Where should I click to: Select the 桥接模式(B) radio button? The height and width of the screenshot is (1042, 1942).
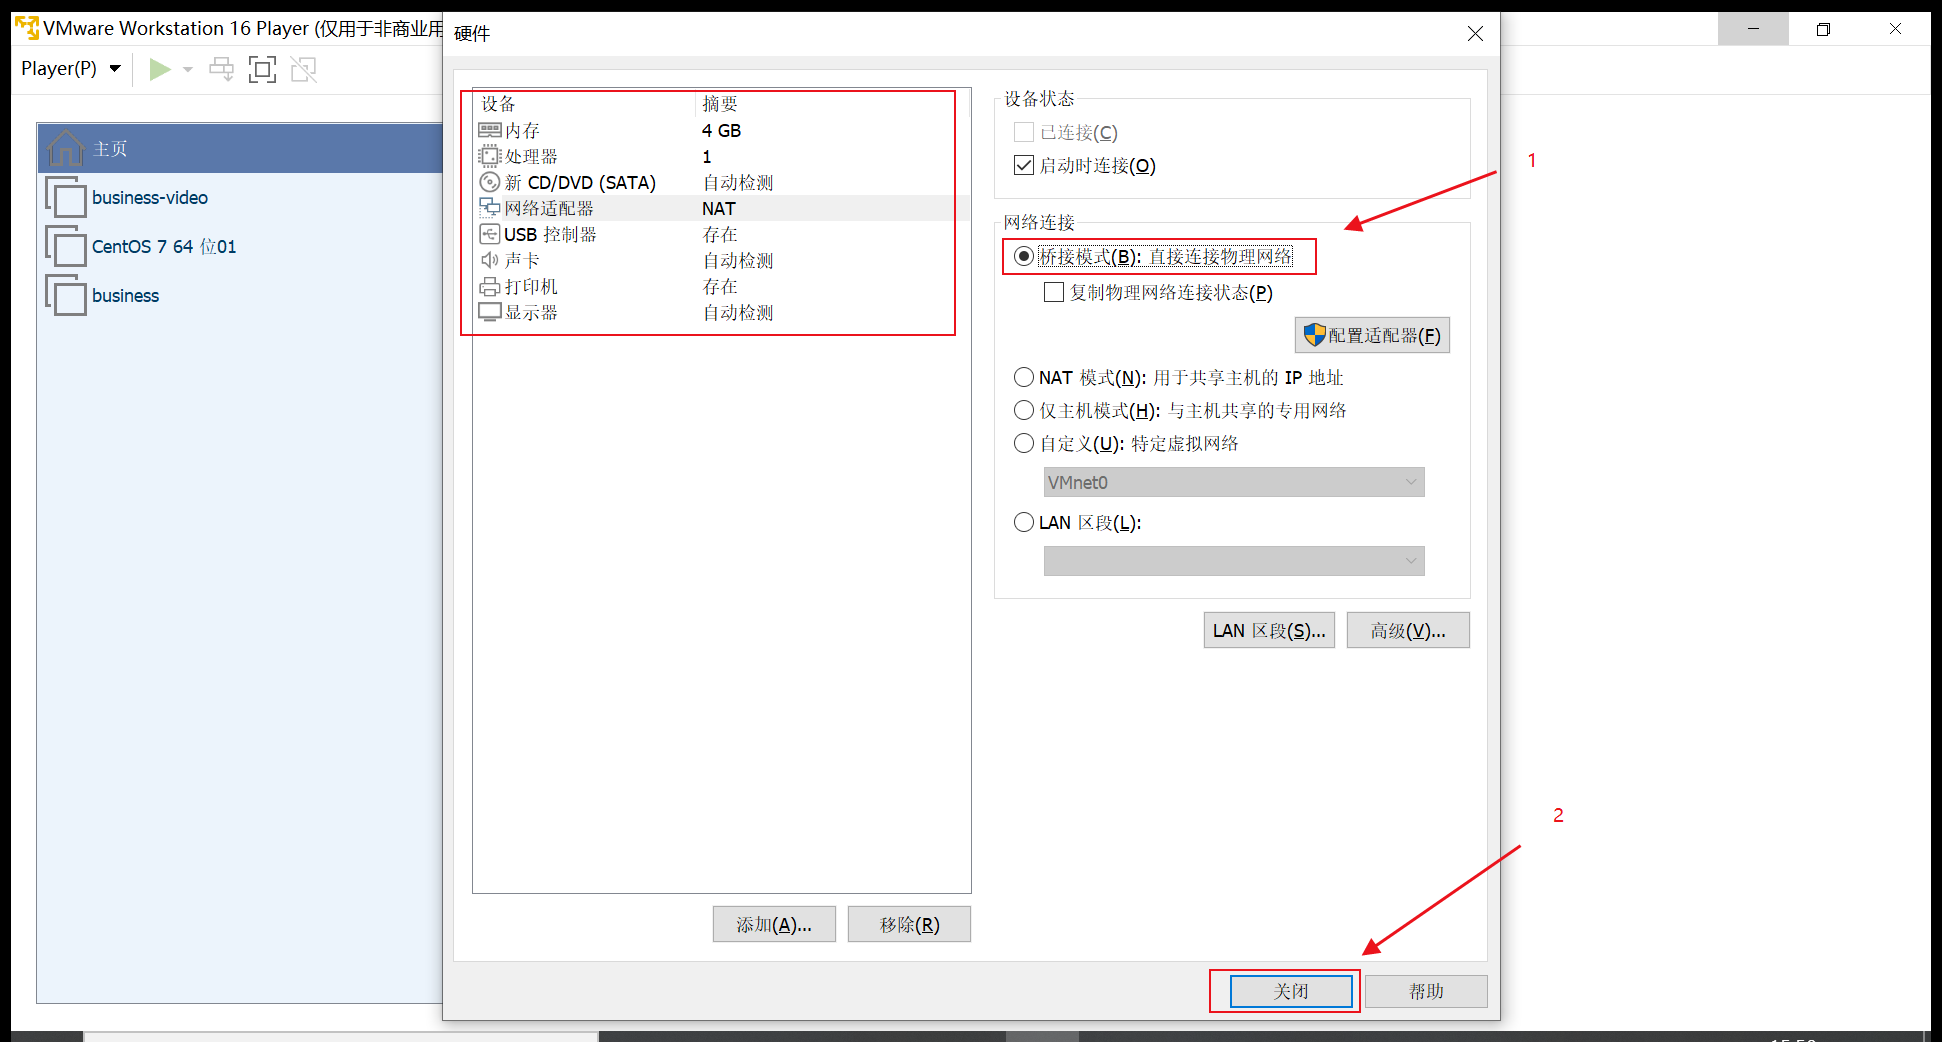[1023, 257]
